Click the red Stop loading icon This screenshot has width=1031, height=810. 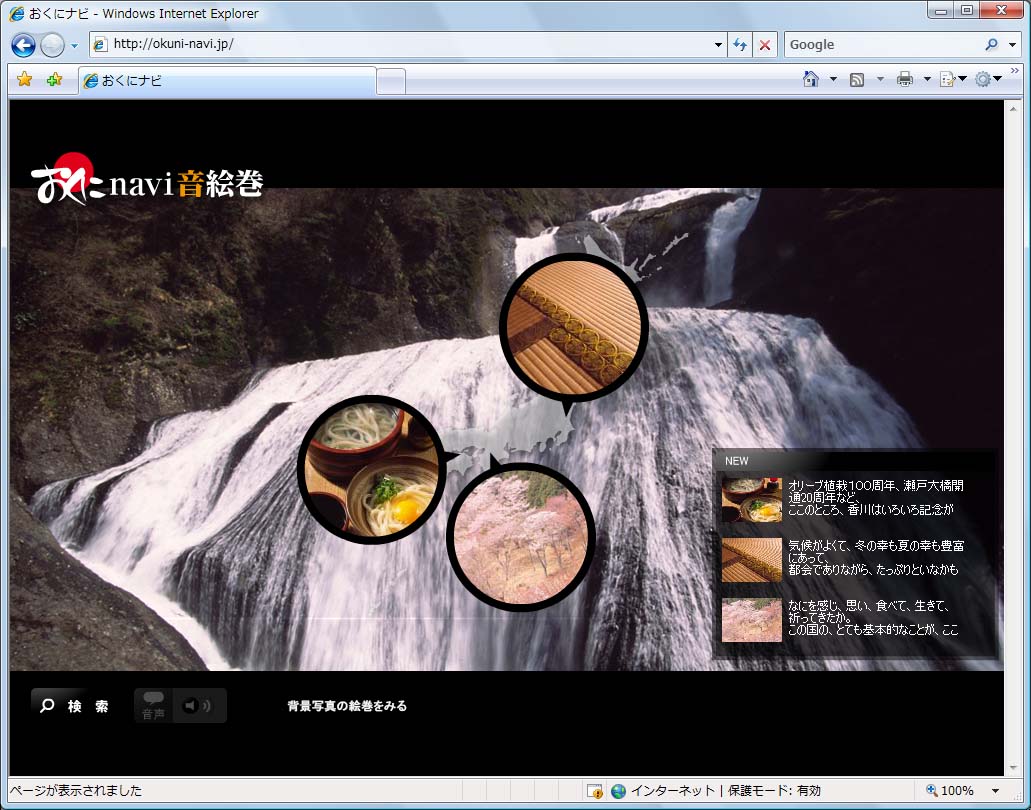(765, 45)
